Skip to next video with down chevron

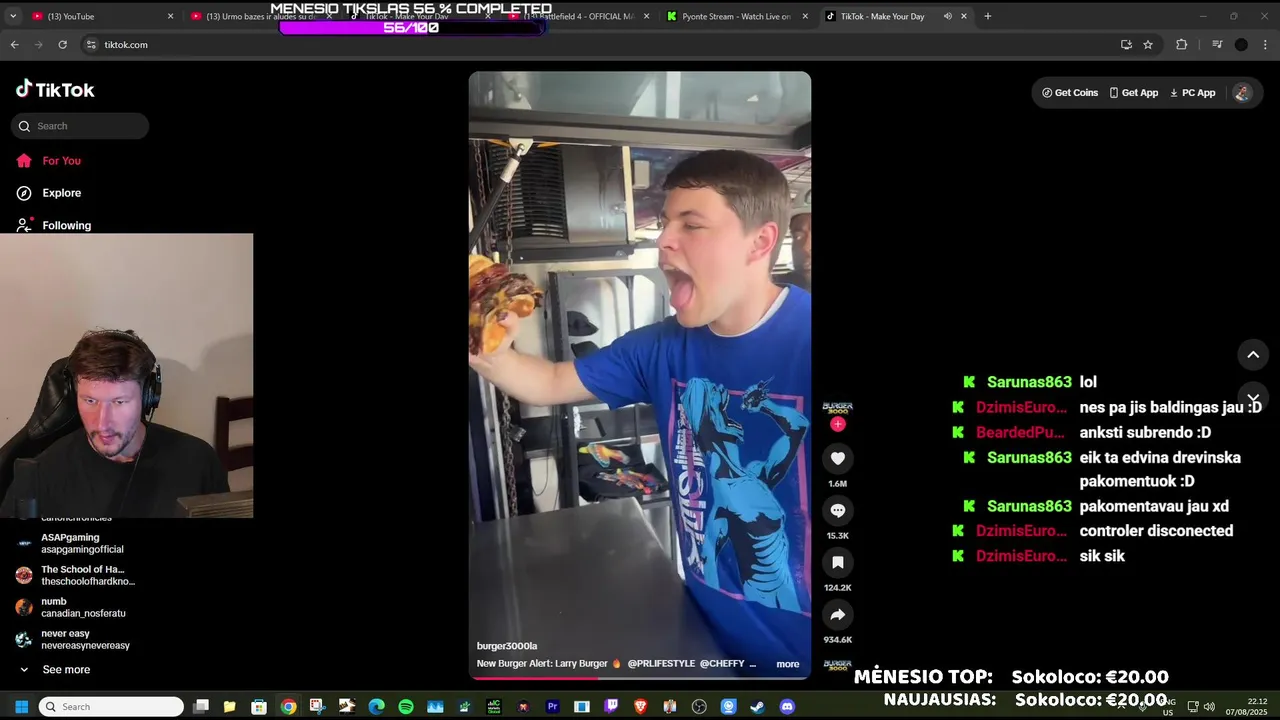click(x=1253, y=399)
